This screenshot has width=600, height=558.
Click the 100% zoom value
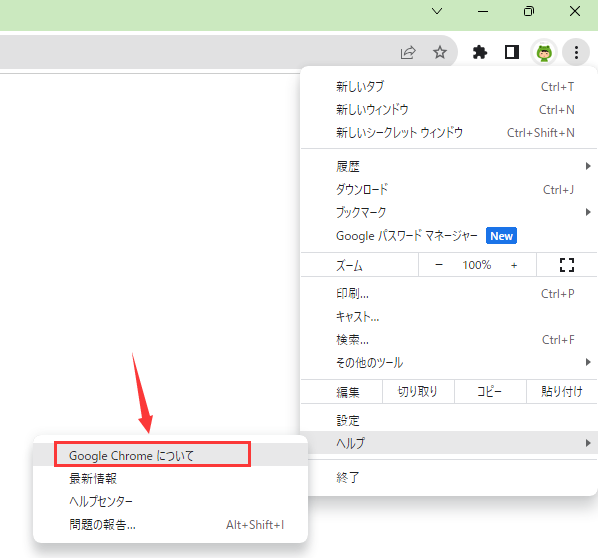coord(476,265)
